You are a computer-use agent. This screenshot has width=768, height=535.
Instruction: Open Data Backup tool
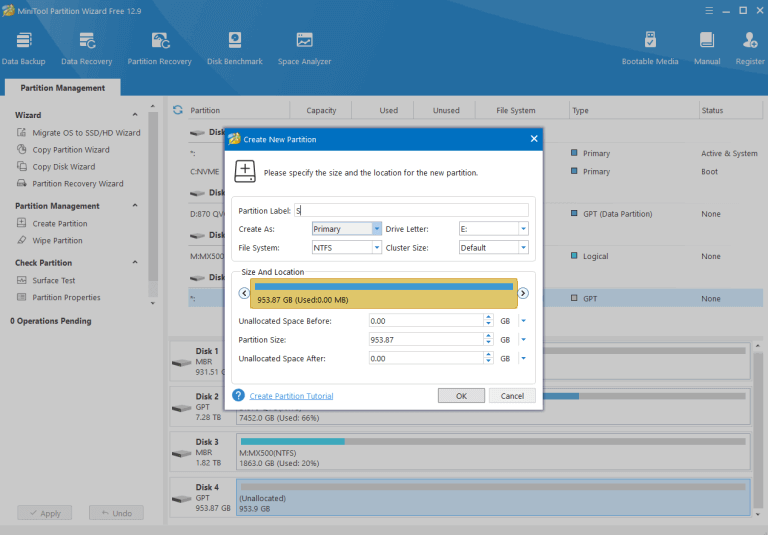(24, 49)
